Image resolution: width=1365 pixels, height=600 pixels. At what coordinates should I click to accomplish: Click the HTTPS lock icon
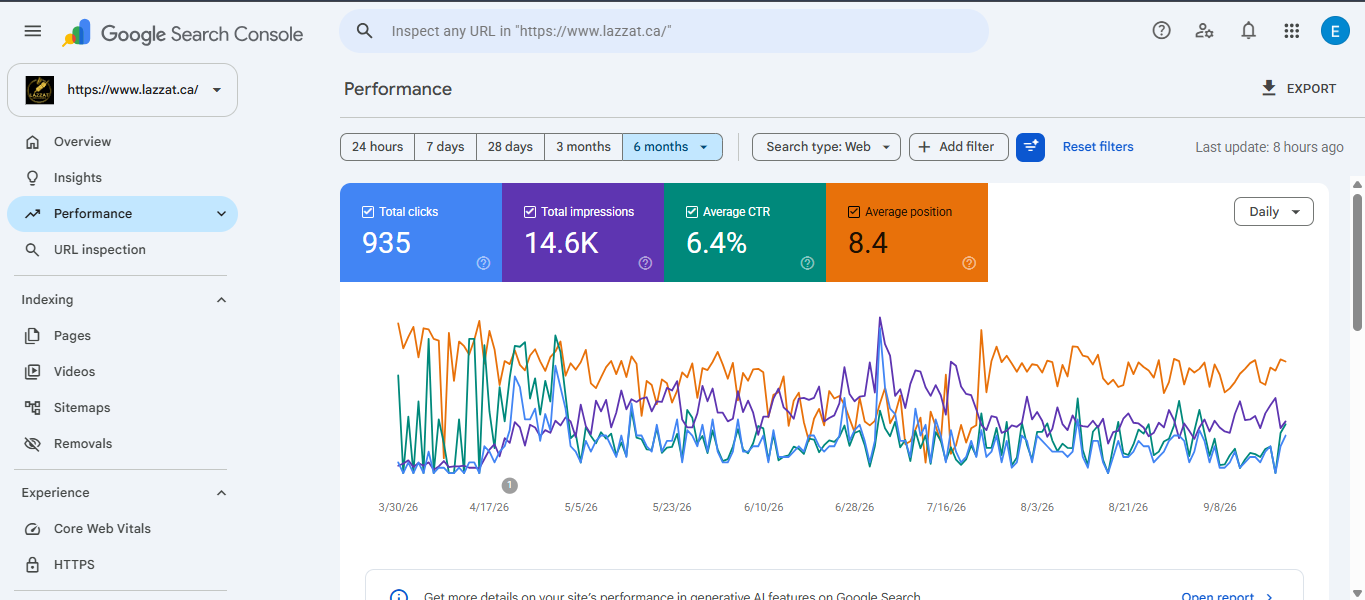click(33, 565)
